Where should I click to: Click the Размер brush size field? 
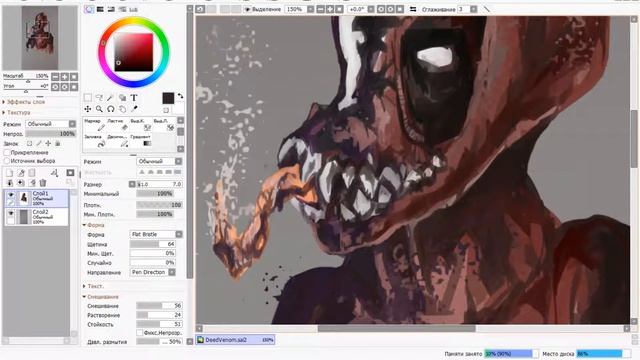point(159,184)
